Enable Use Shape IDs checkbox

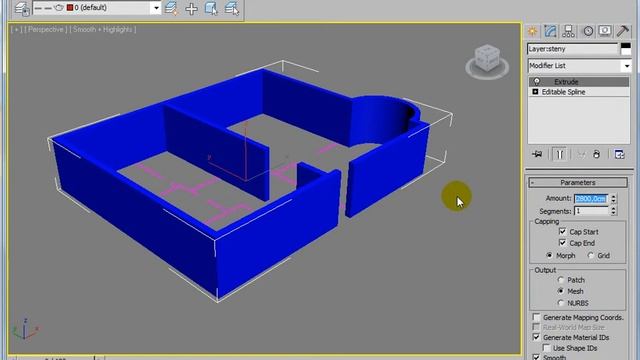tap(546, 348)
